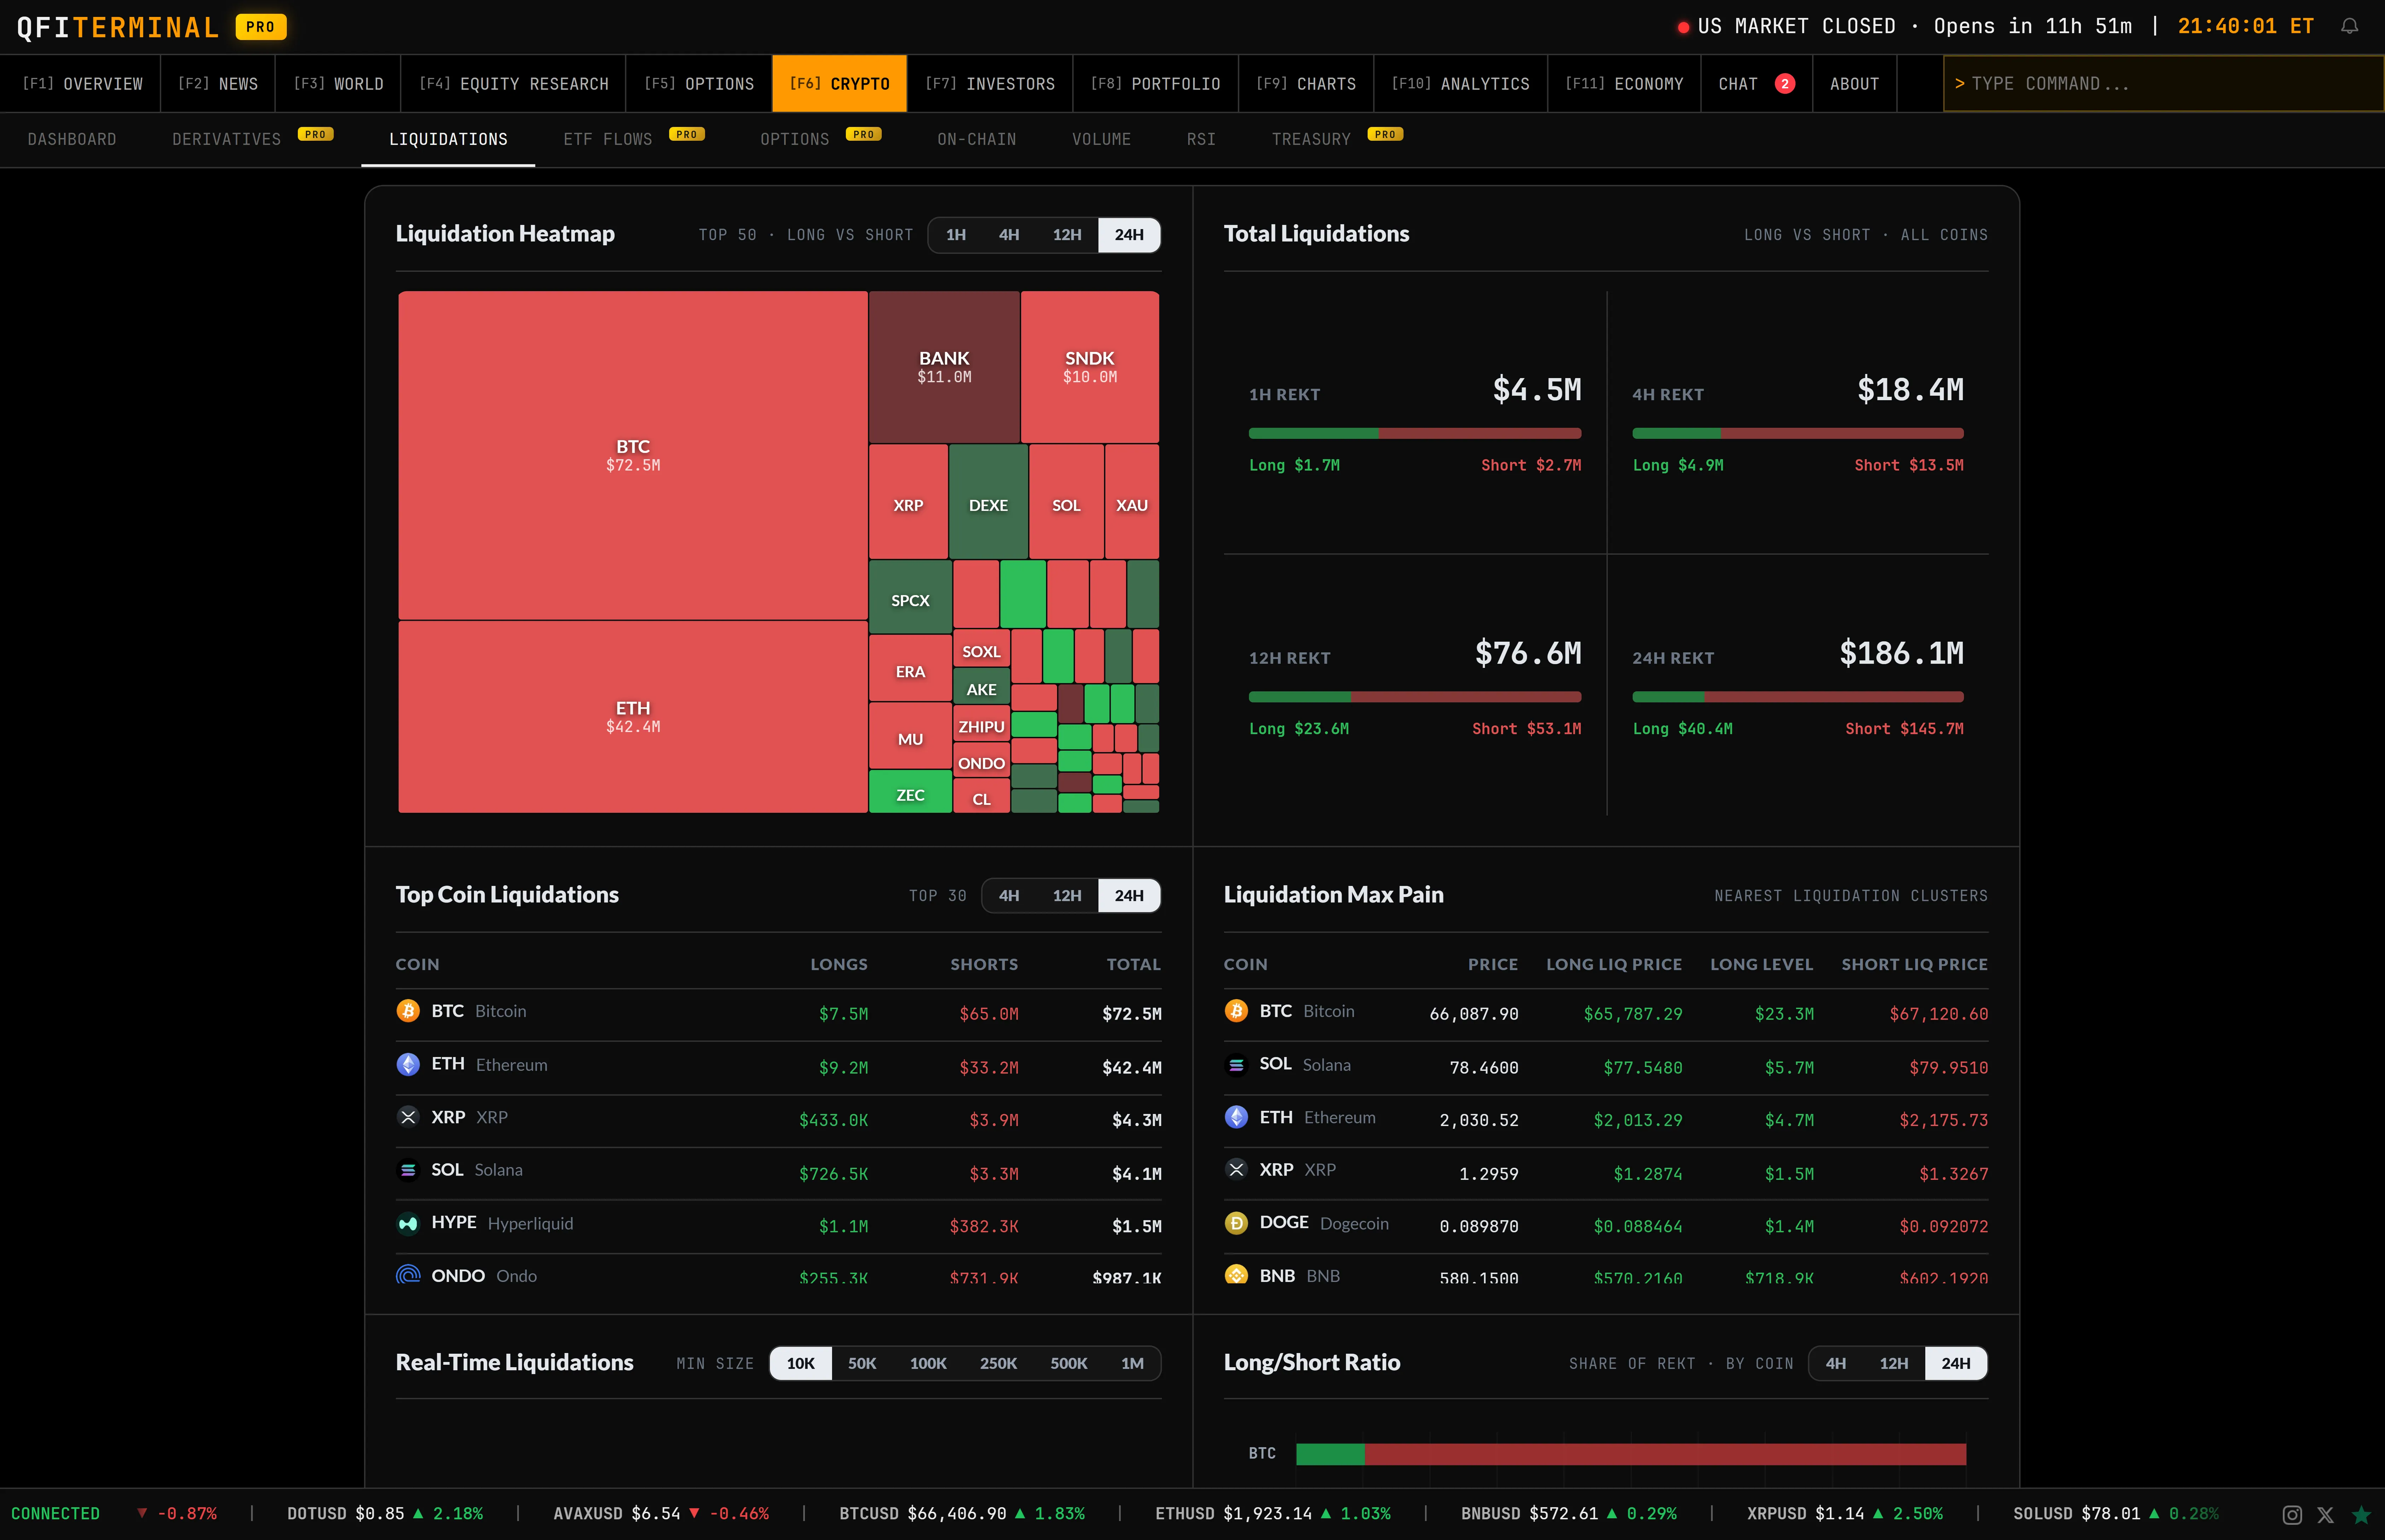Click the ZEC heatmap tile
Viewport: 2385px width, 1540px height.
pyautogui.click(x=910, y=791)
